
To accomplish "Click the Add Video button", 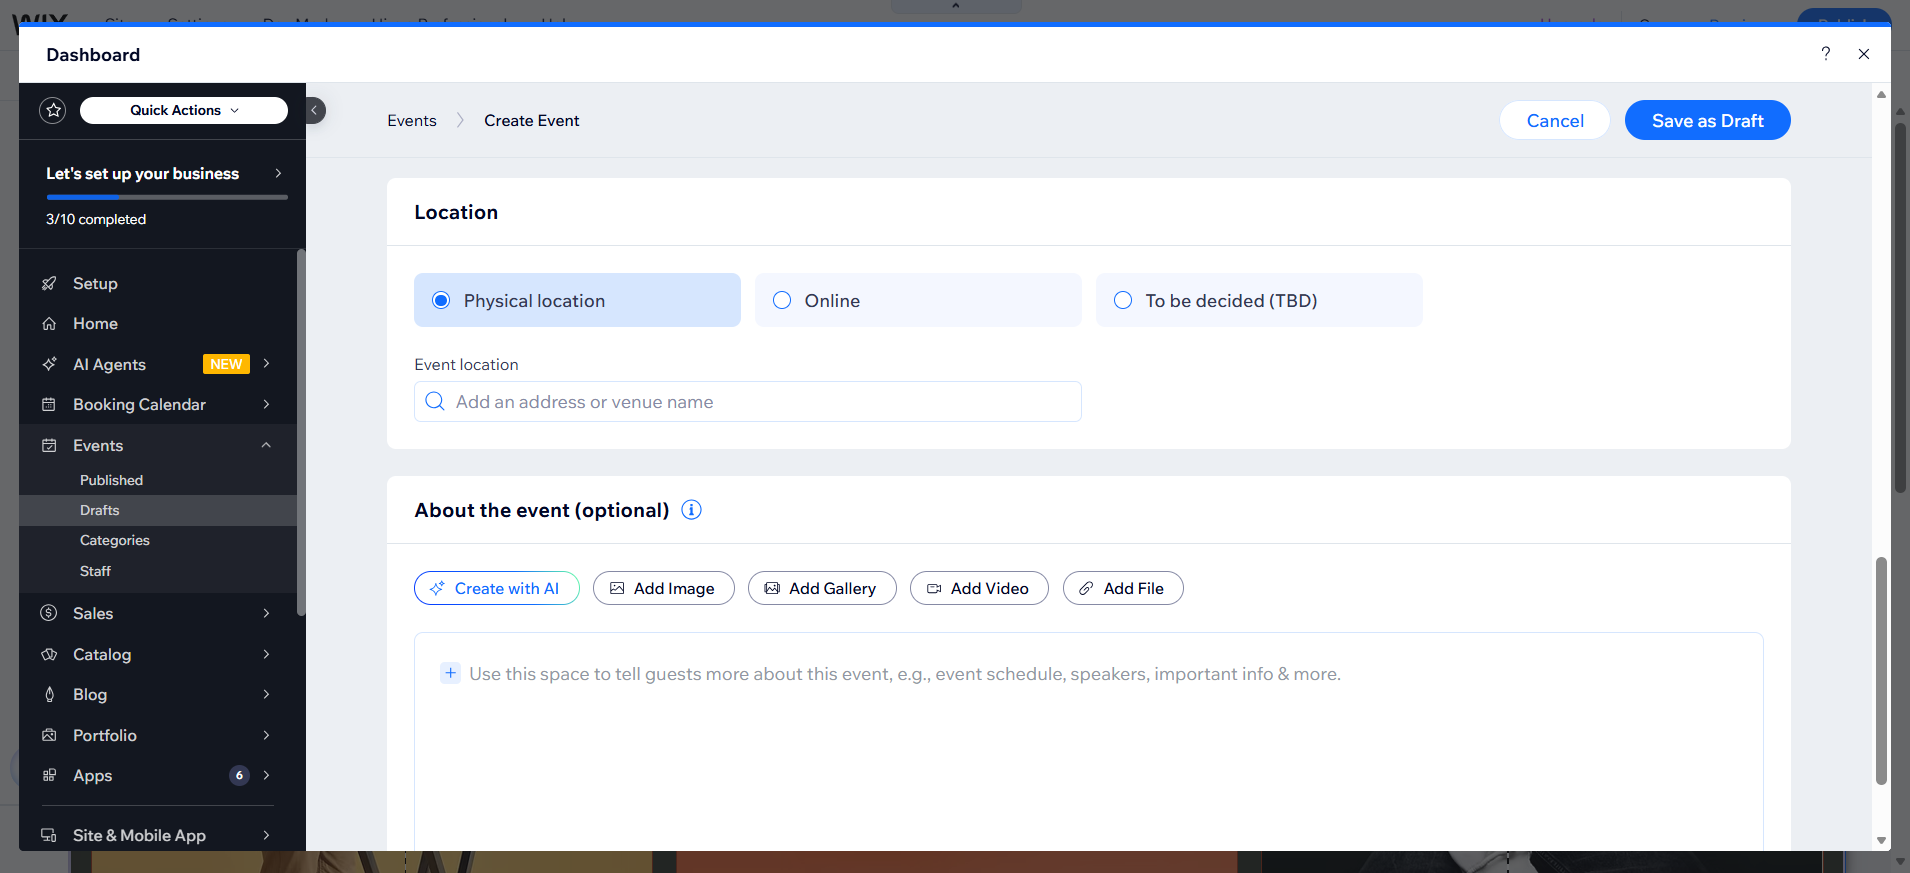I will click(x=979, y=588).
